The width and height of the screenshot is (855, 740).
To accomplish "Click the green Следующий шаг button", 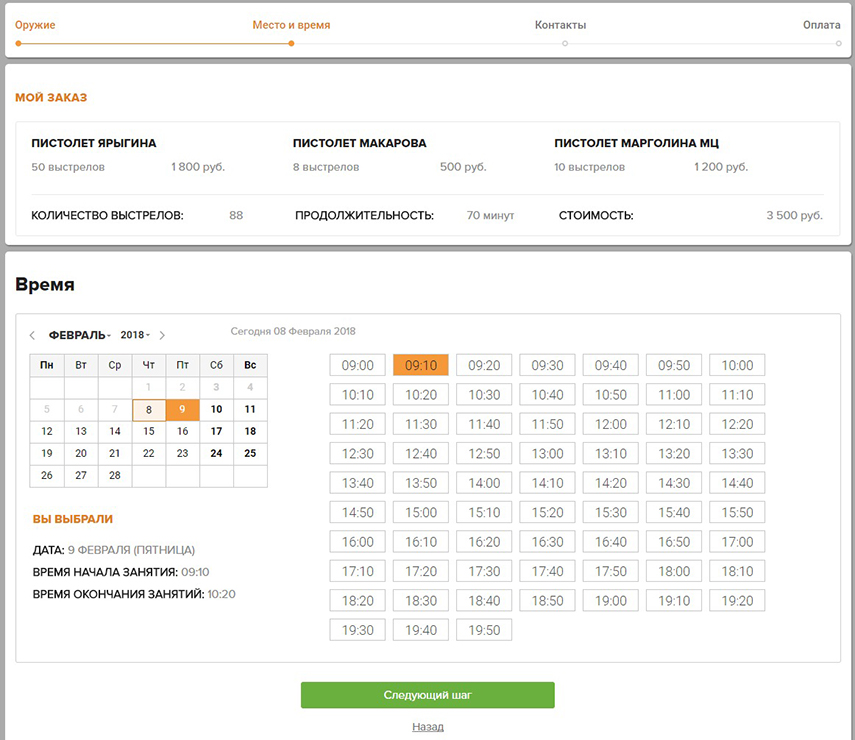I will click(x=428, y=695).
